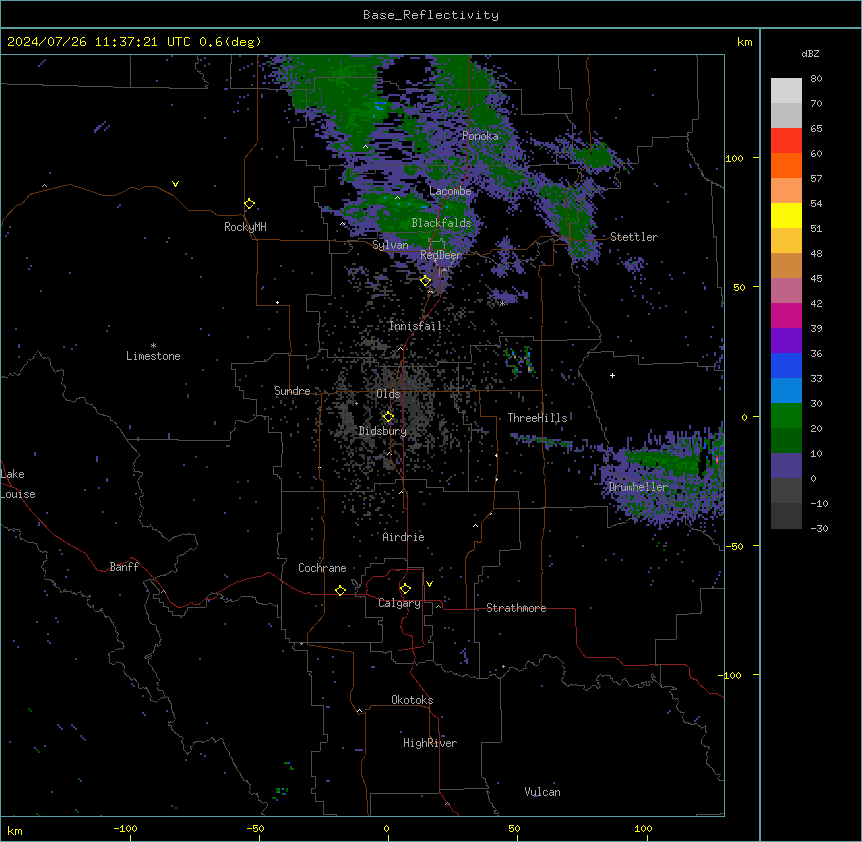
Task: Click the Cochrane city label
Action: point(322,568)
